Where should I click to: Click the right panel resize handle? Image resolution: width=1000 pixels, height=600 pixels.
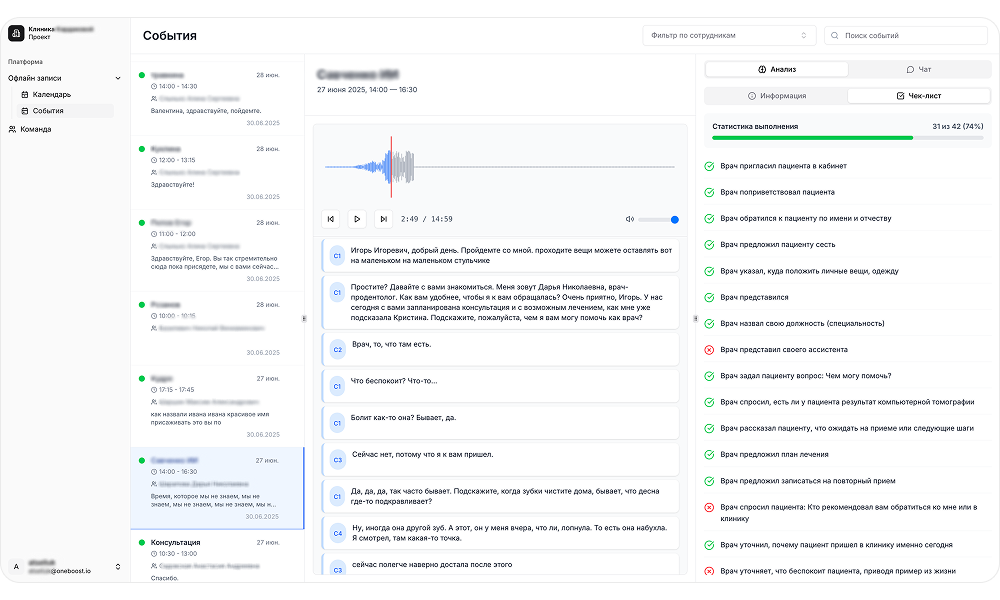[x=695, y=319]
